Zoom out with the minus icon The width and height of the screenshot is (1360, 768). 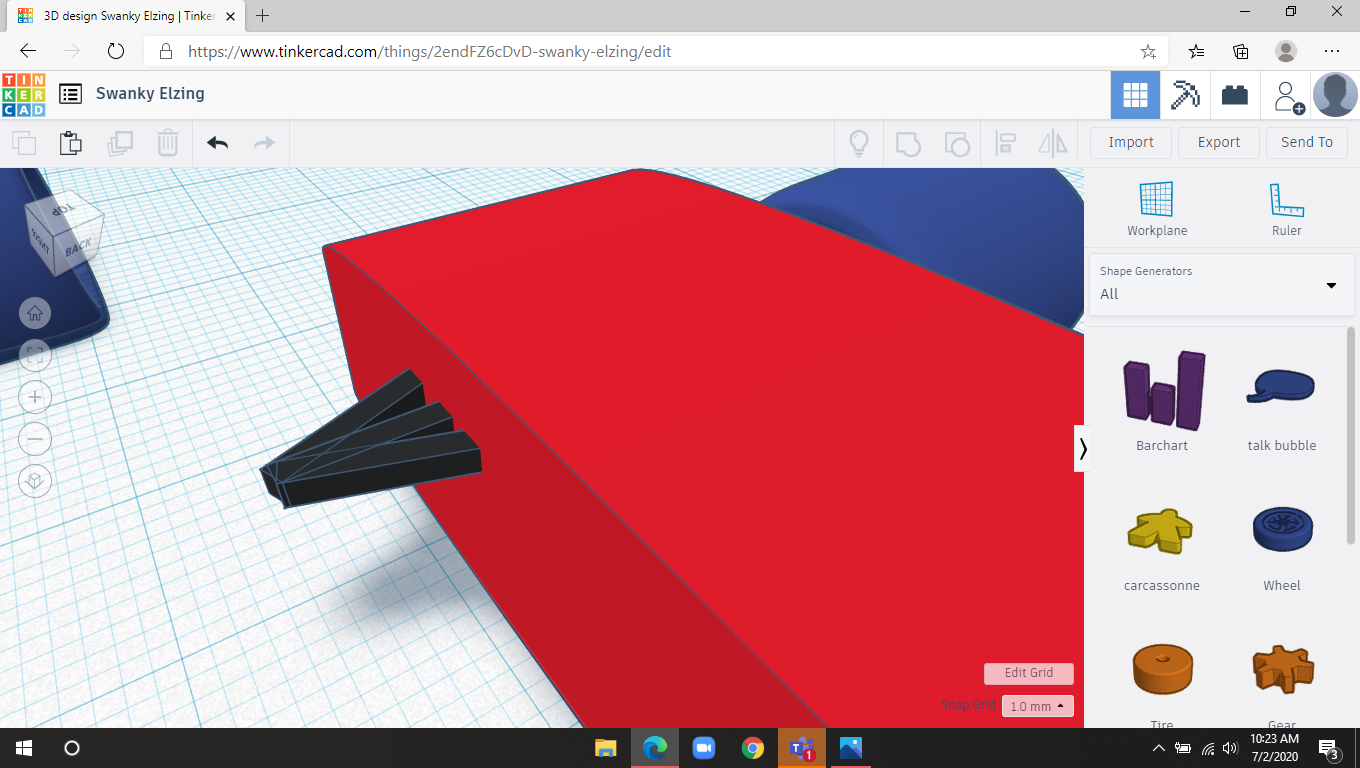point(35,439)
